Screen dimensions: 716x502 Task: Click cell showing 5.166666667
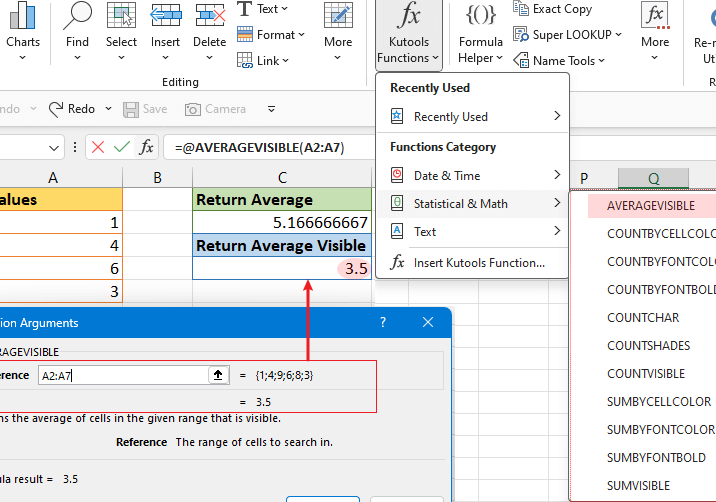[x=282, y=222]
